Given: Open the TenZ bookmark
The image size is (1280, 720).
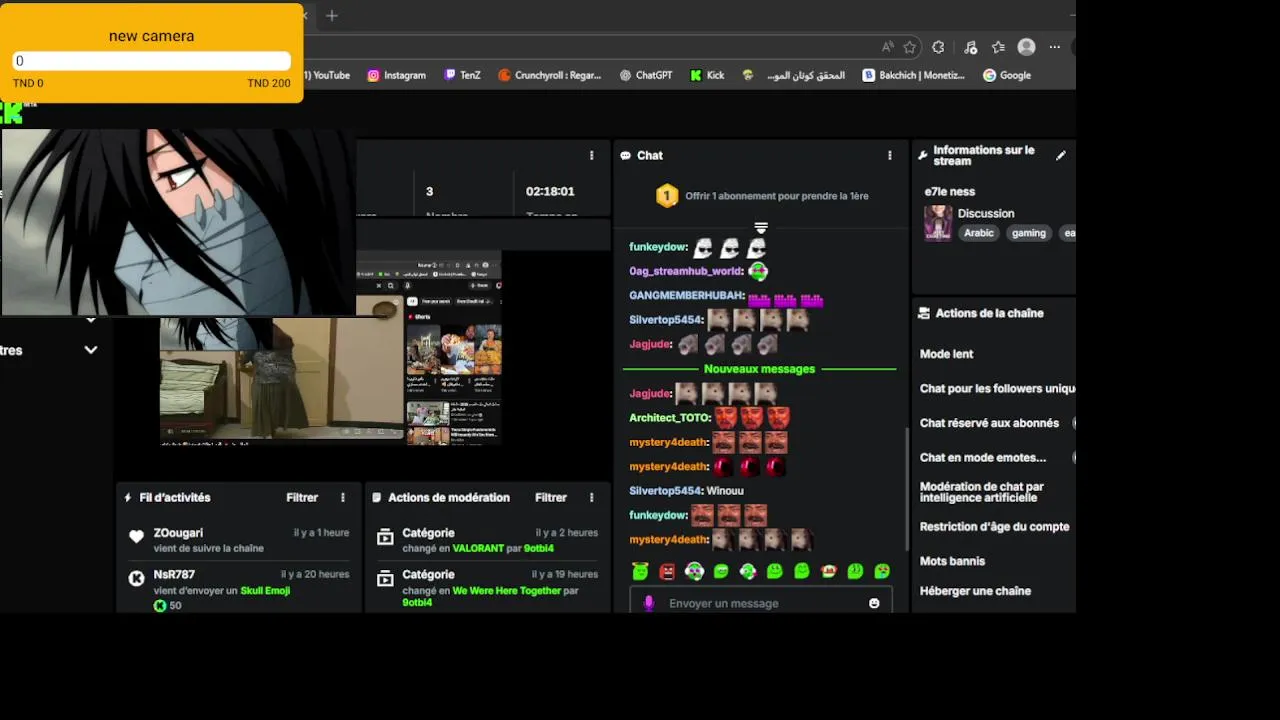Looking at the screenshot, I should pyautogui.click(x=462, y=75).
